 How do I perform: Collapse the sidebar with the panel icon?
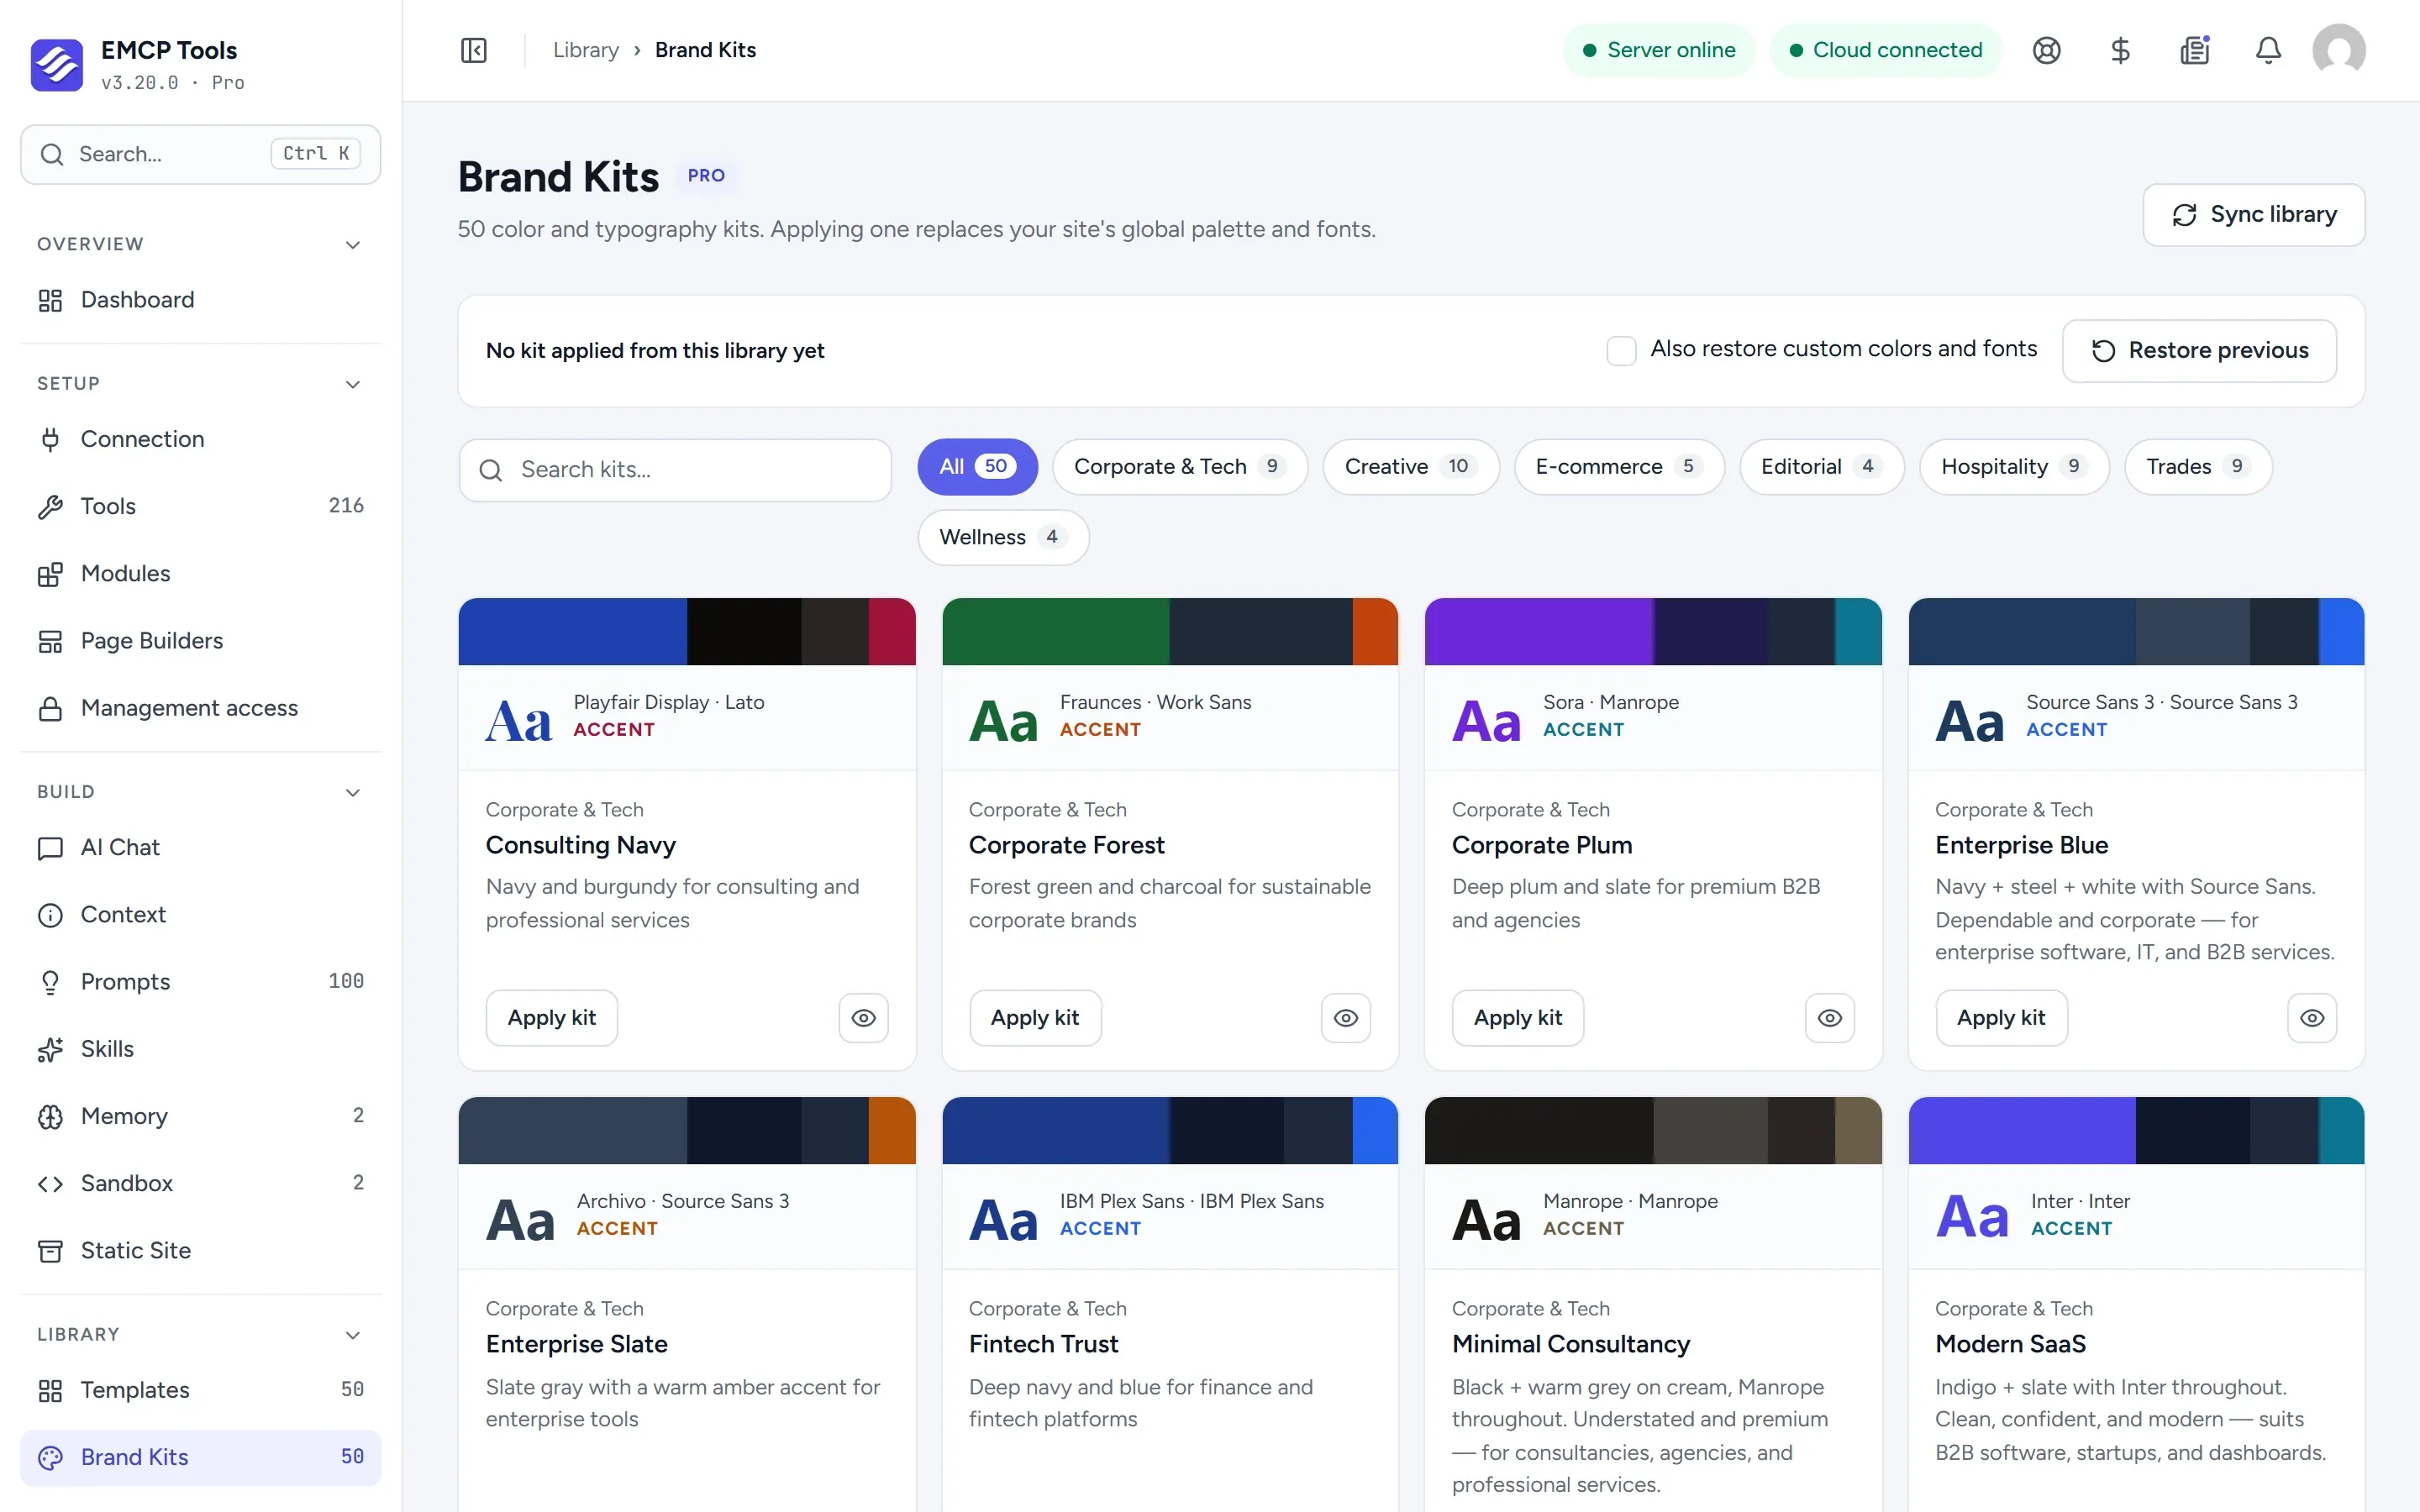(473, 50)
